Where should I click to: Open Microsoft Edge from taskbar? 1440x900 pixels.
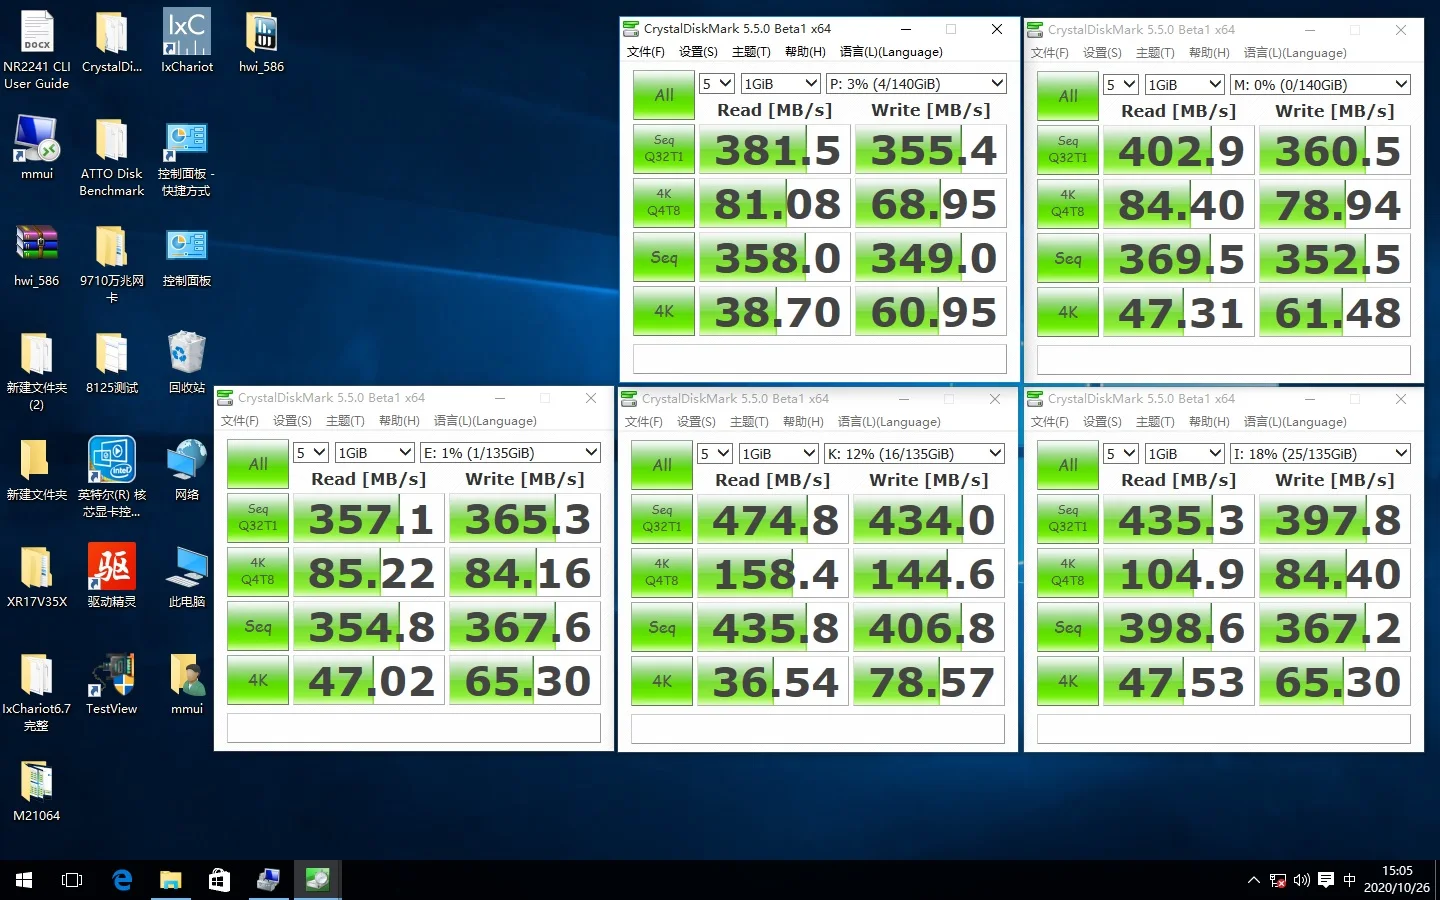122,880
